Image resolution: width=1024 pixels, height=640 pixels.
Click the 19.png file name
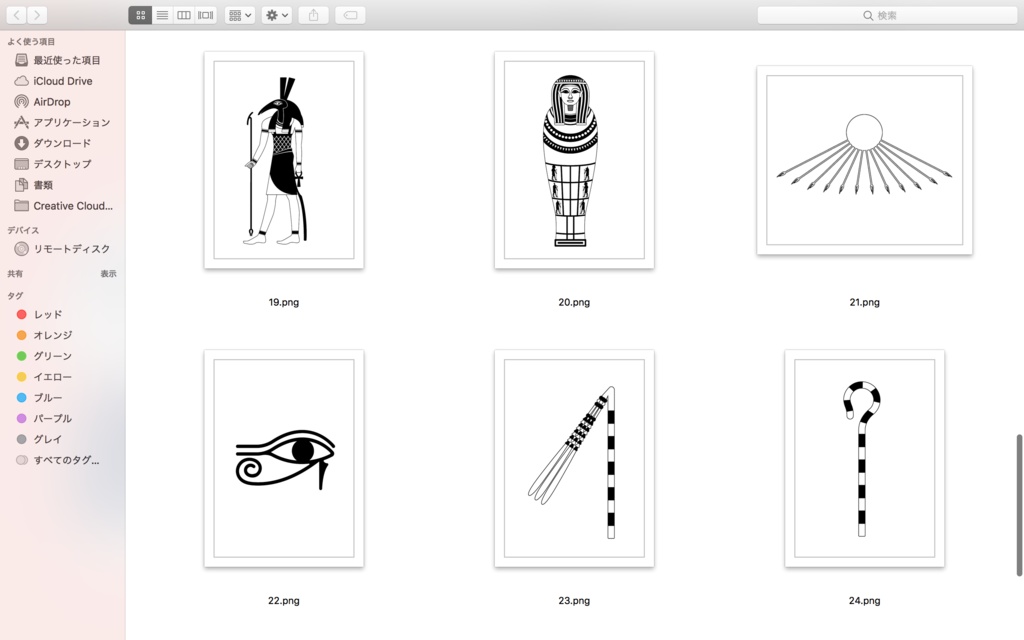[x=284, y=302]
